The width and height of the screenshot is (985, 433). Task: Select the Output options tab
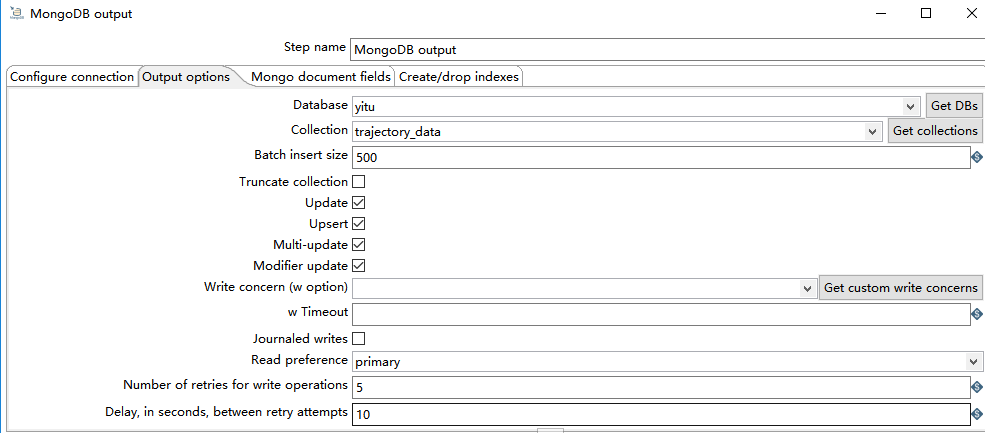tap(186, 77)
